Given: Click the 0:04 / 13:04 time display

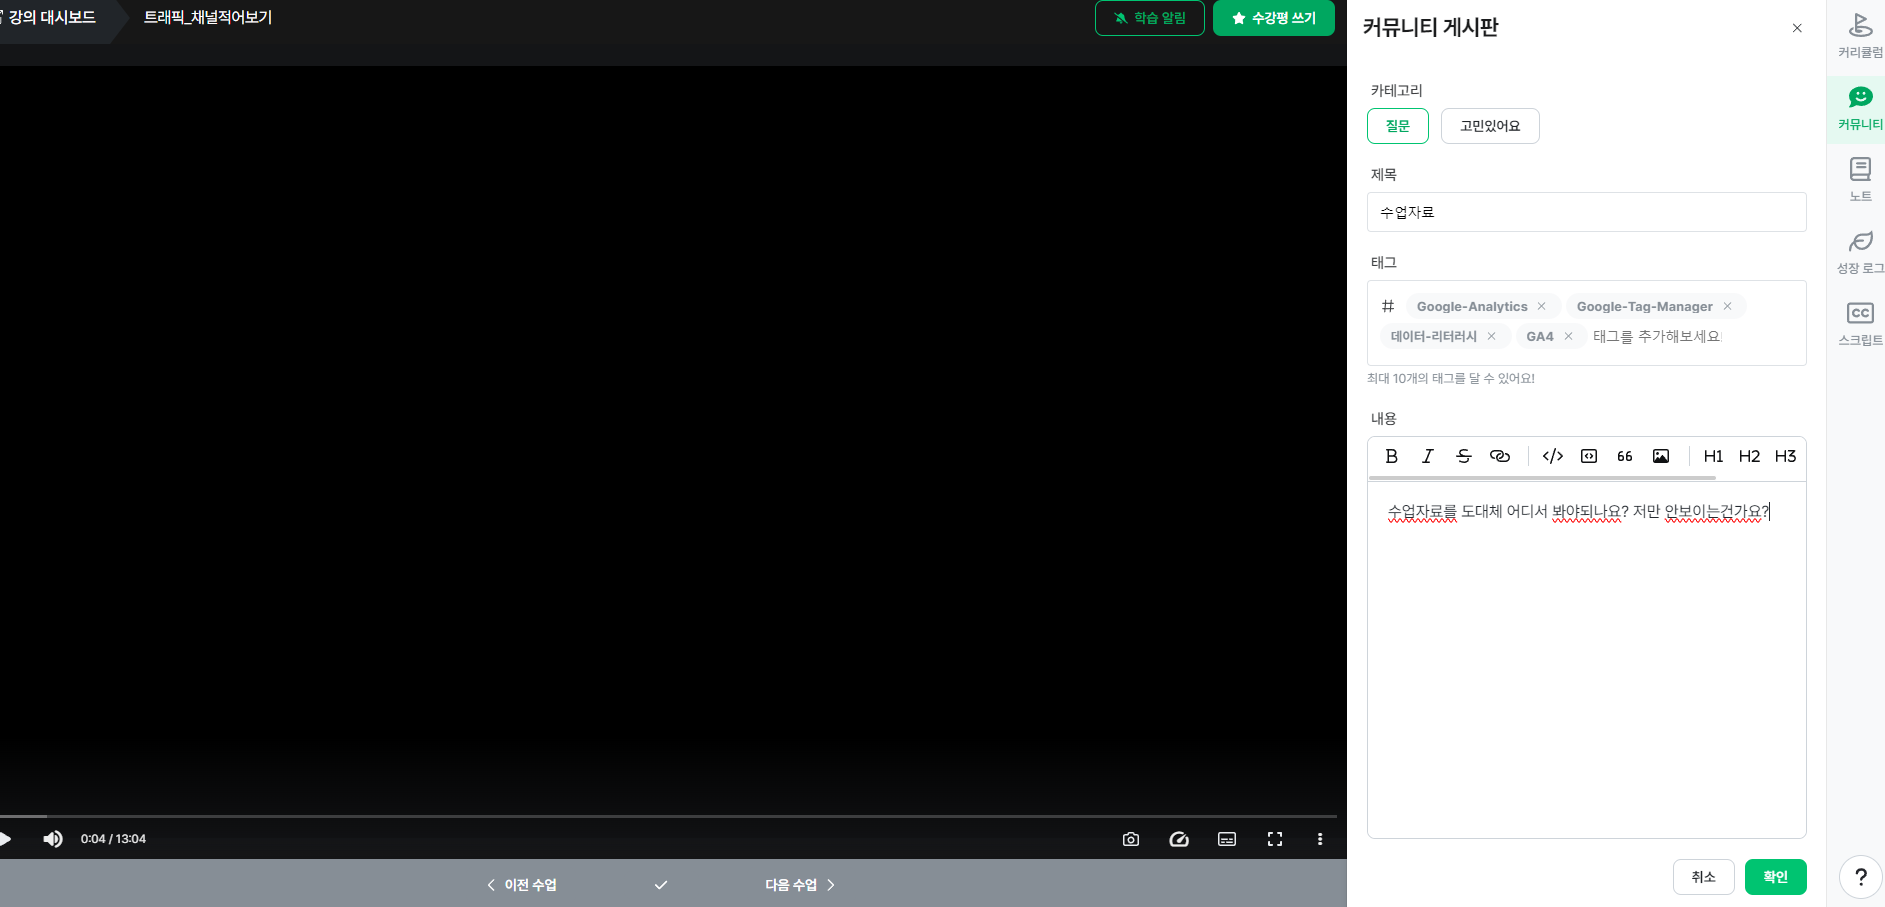Looking at the screenshot, I should (113, 839).
